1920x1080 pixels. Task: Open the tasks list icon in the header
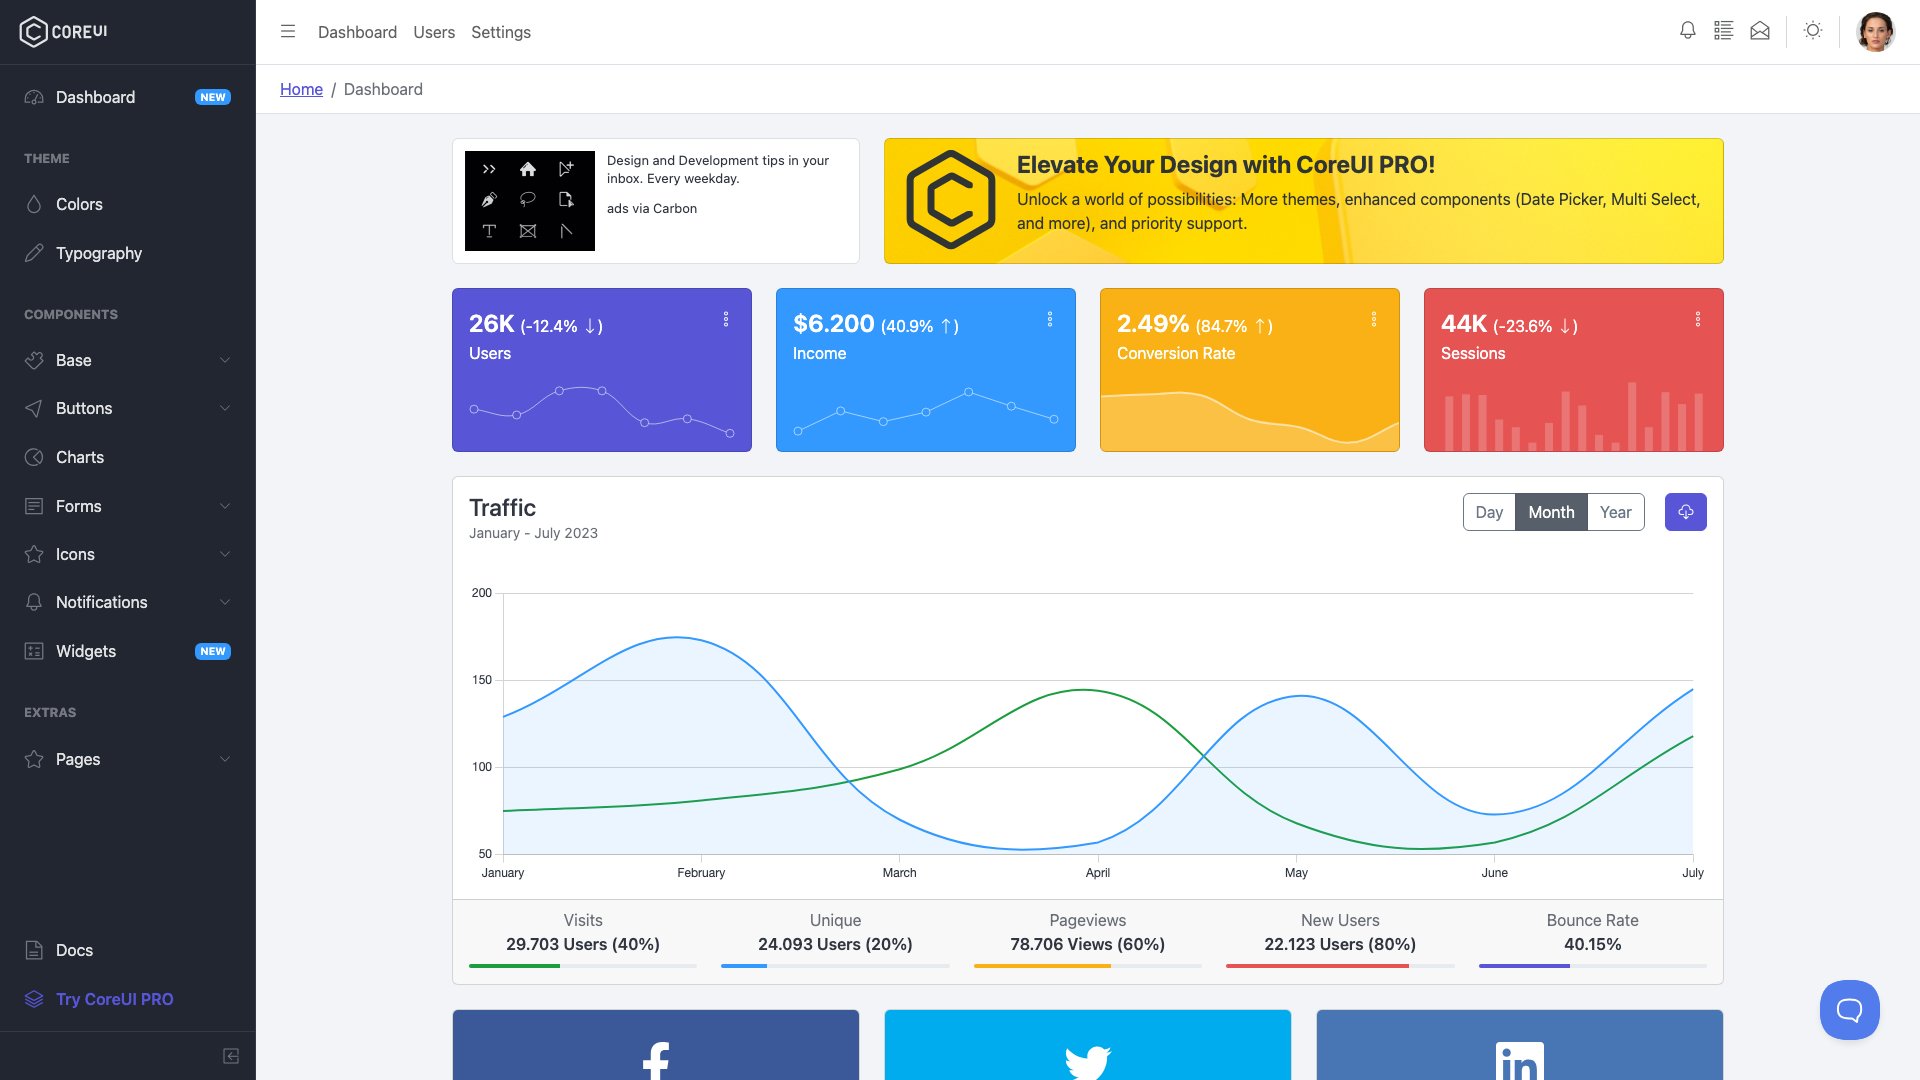[x=1723, y=31]
